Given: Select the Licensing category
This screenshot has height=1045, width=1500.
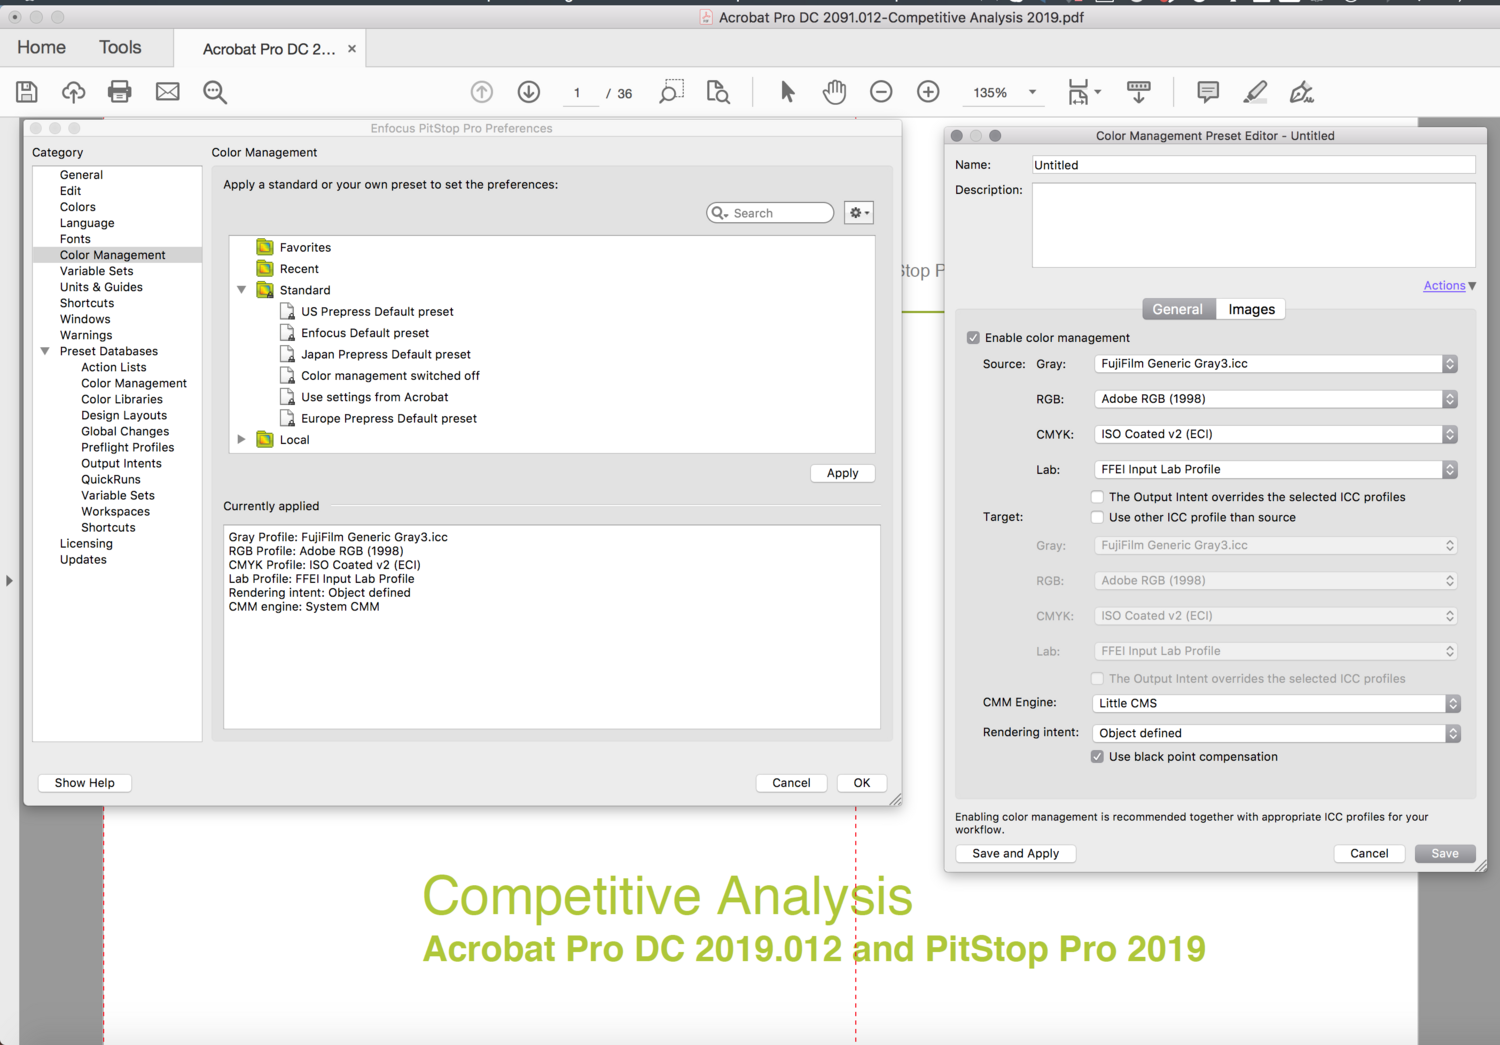Looking at the screenshot, I should coord(86,543).
